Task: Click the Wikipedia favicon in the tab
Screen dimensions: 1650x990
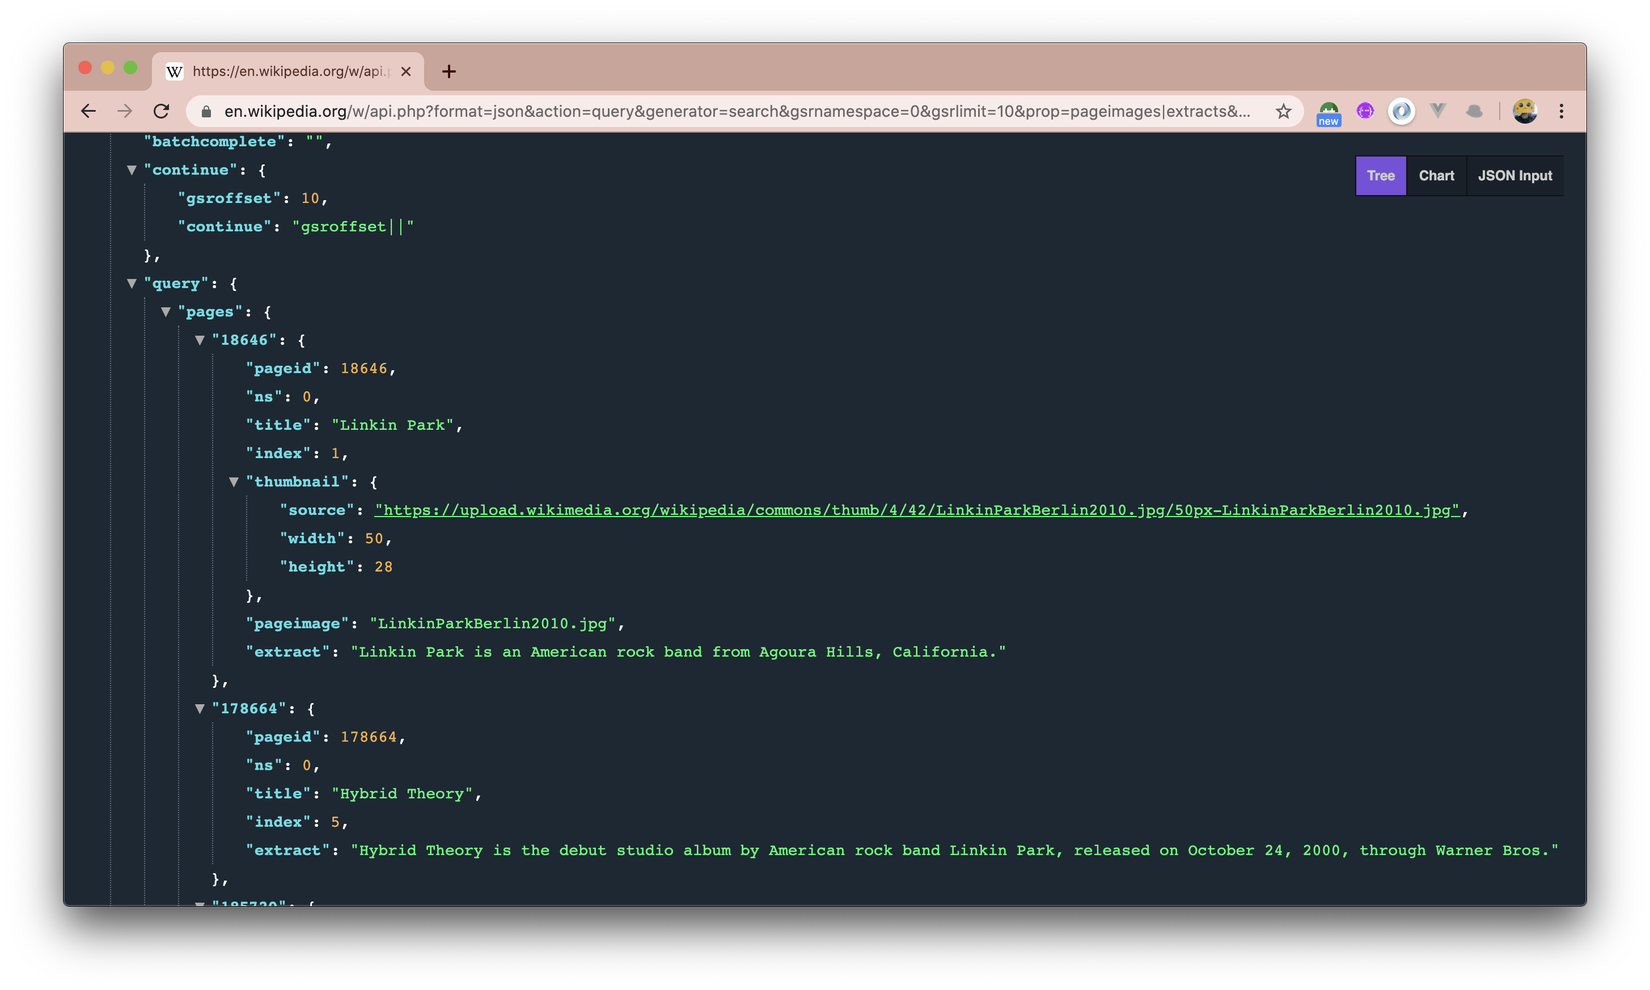Action: [174, 71]
